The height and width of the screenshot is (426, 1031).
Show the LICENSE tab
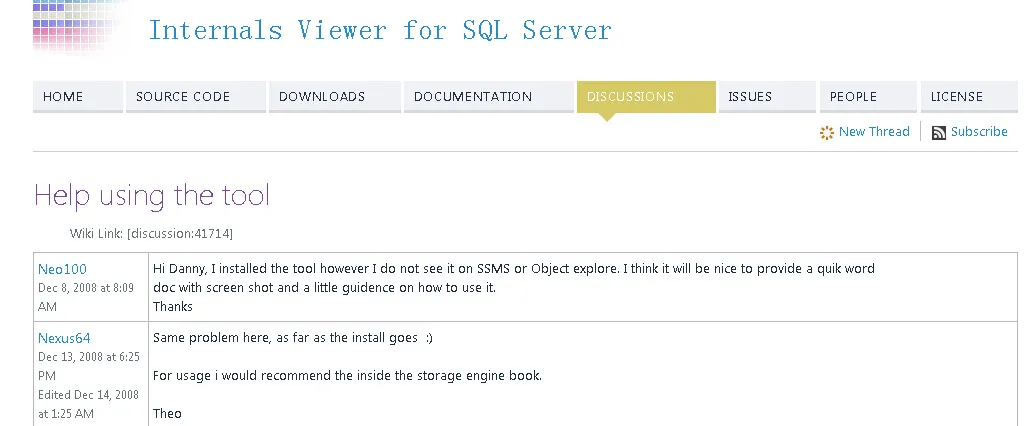[957, 97]
